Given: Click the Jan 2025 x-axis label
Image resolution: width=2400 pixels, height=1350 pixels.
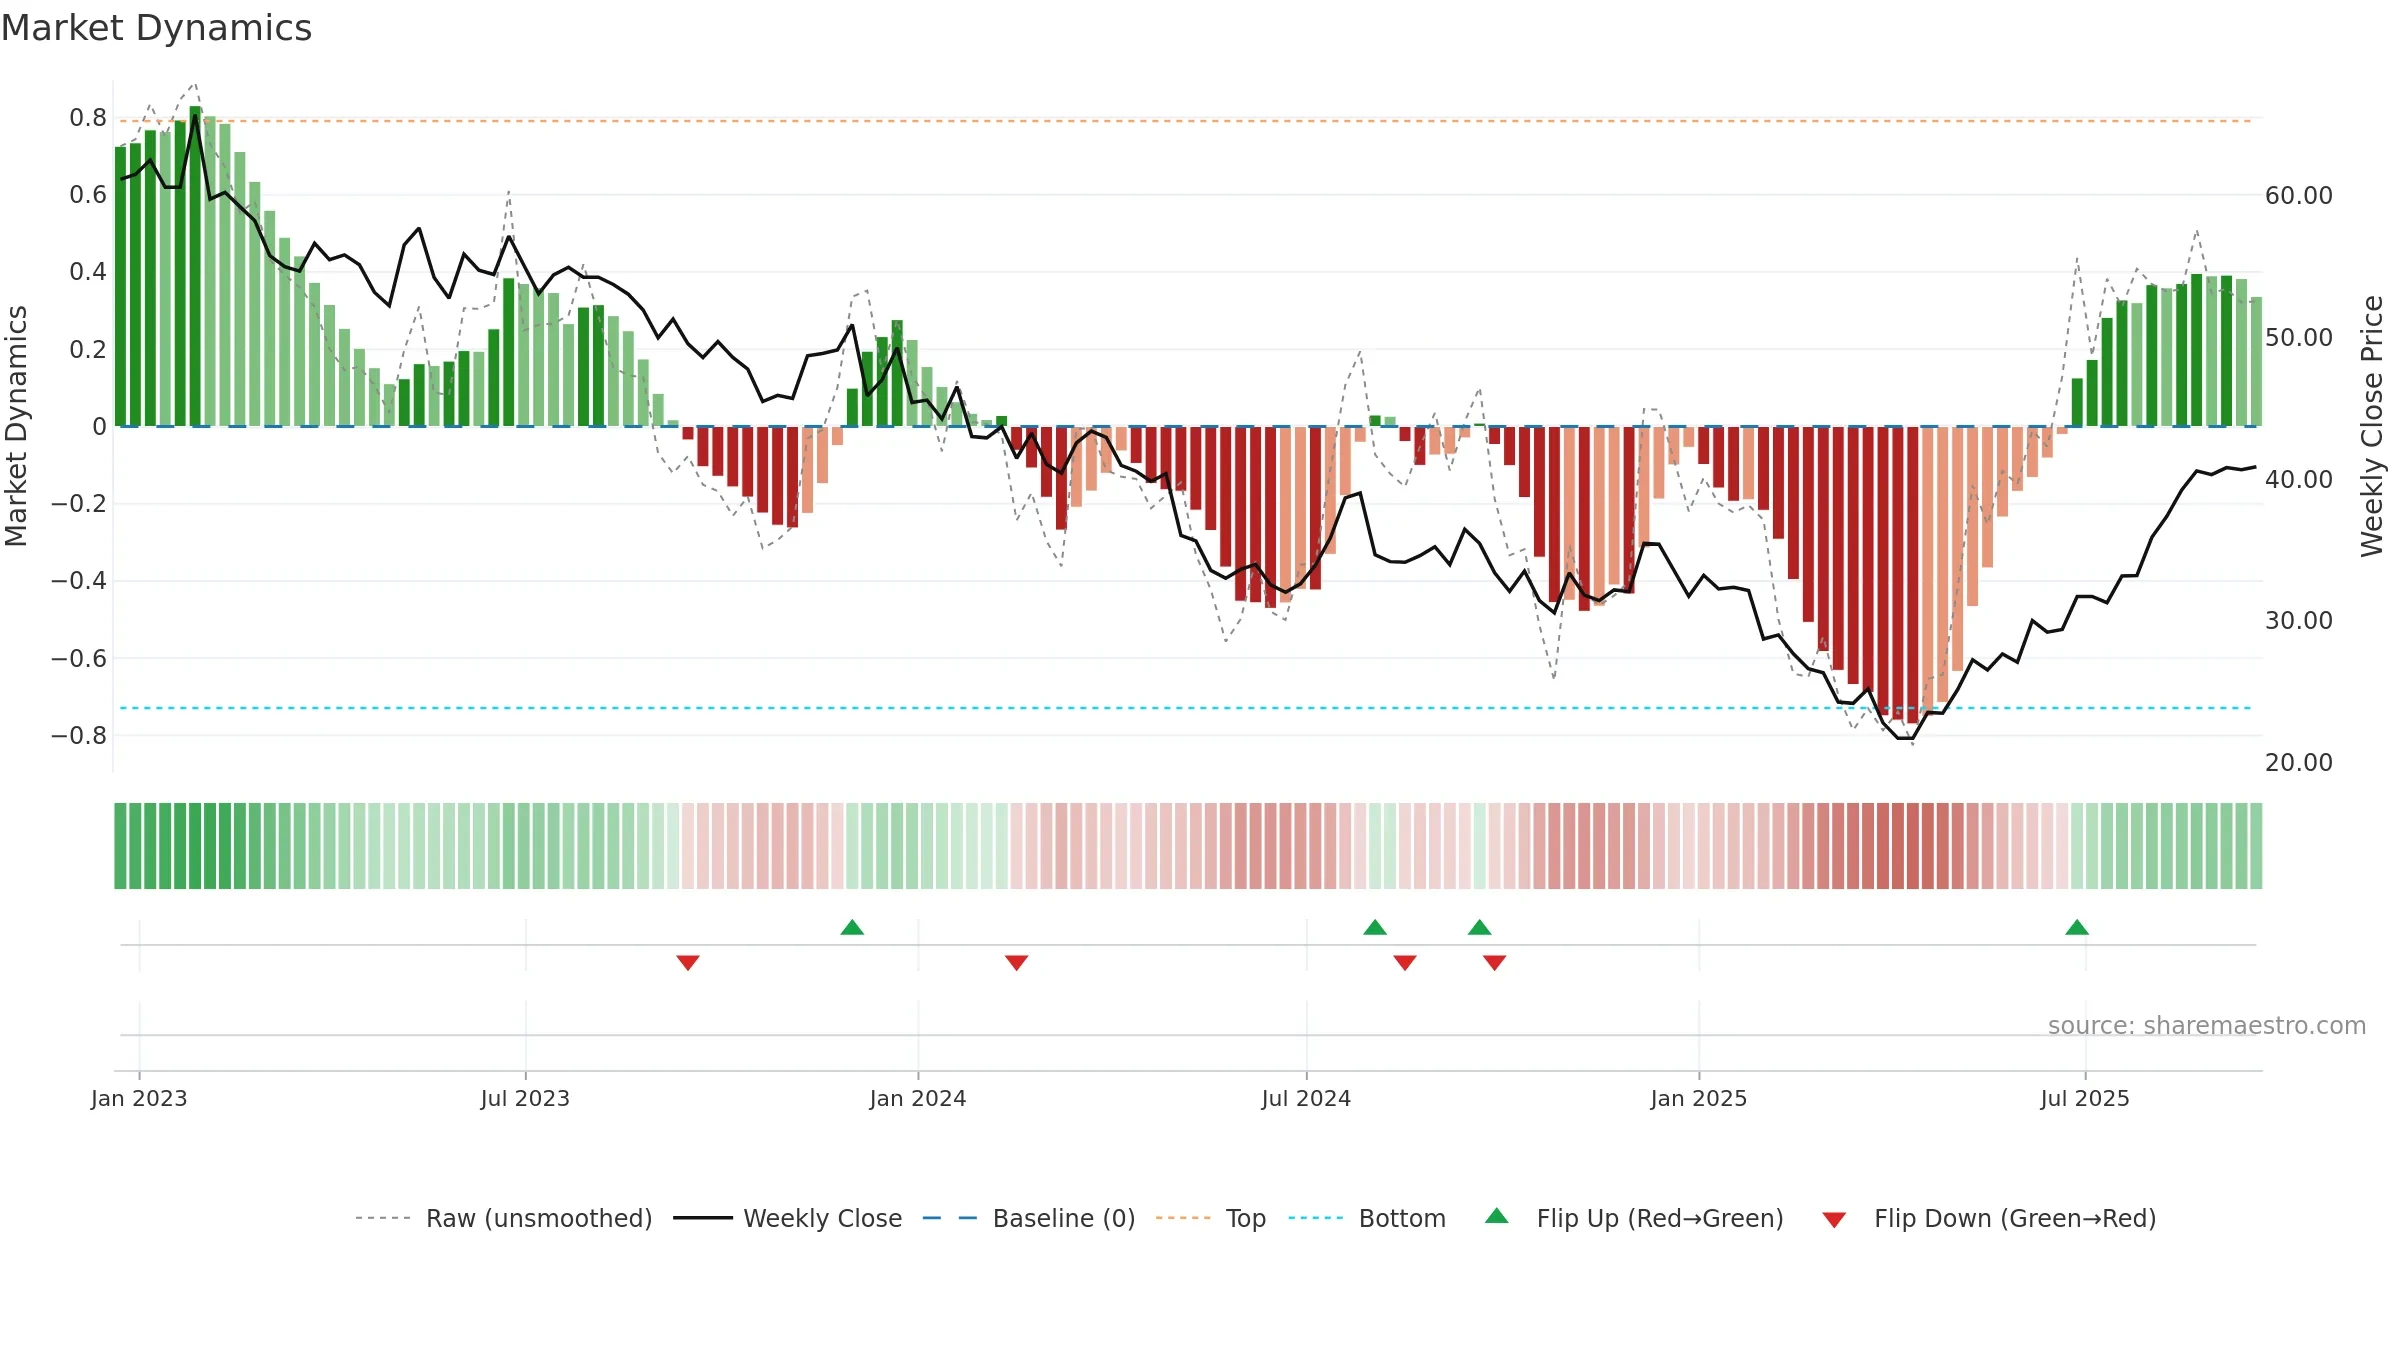Looking at the screenshot, I should point(1699,1098).
